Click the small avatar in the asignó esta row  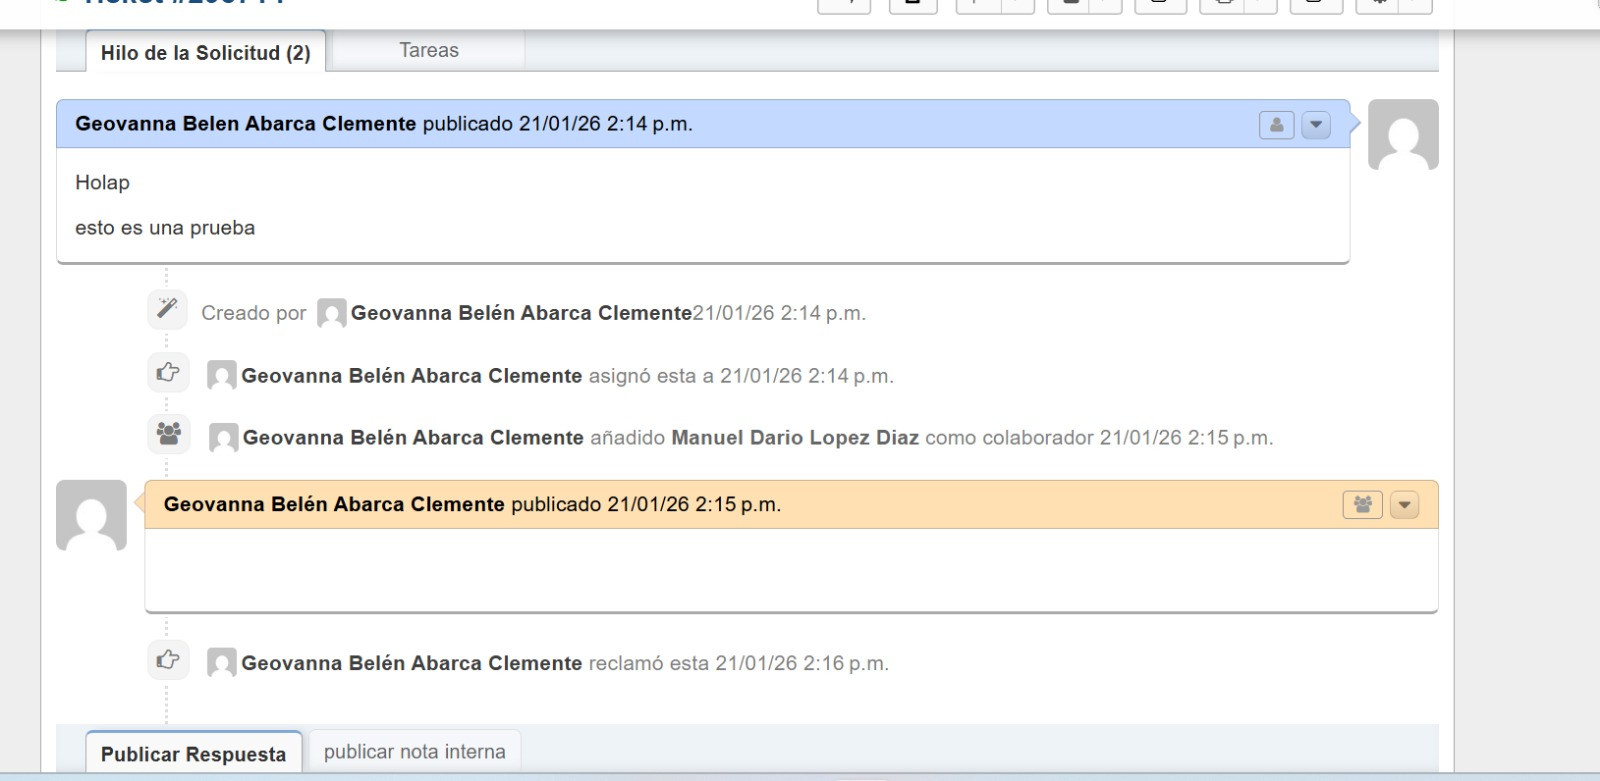(221, 376)
